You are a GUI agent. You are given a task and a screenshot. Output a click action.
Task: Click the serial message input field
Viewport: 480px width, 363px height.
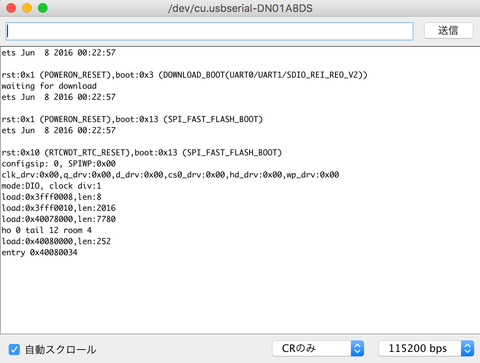click(x=209, y=31)
